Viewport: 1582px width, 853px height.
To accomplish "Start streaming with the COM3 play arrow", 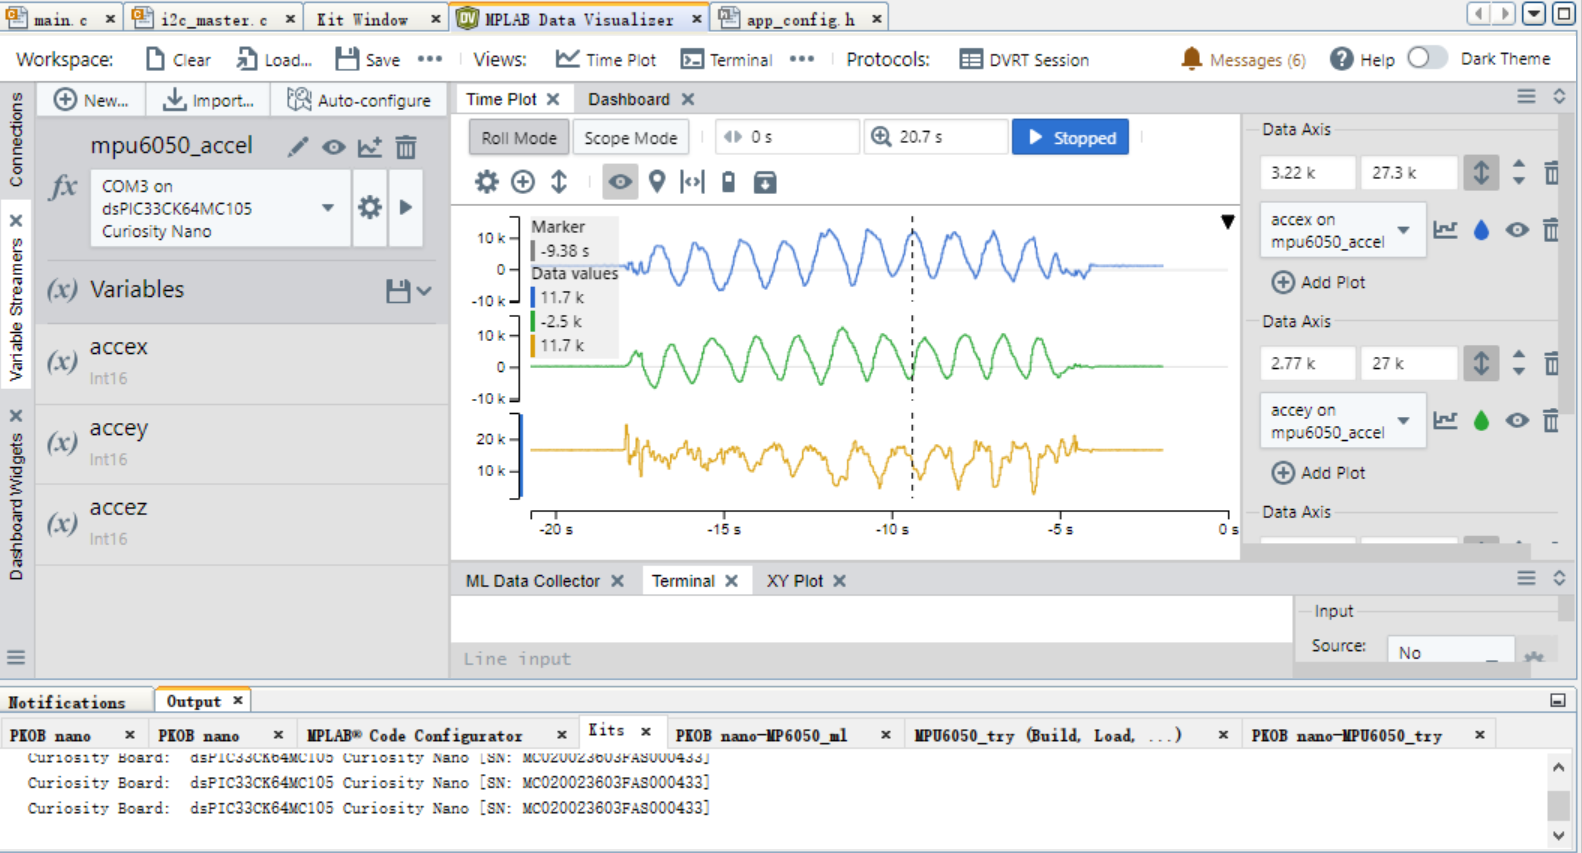I will click(x=405, y=207).
